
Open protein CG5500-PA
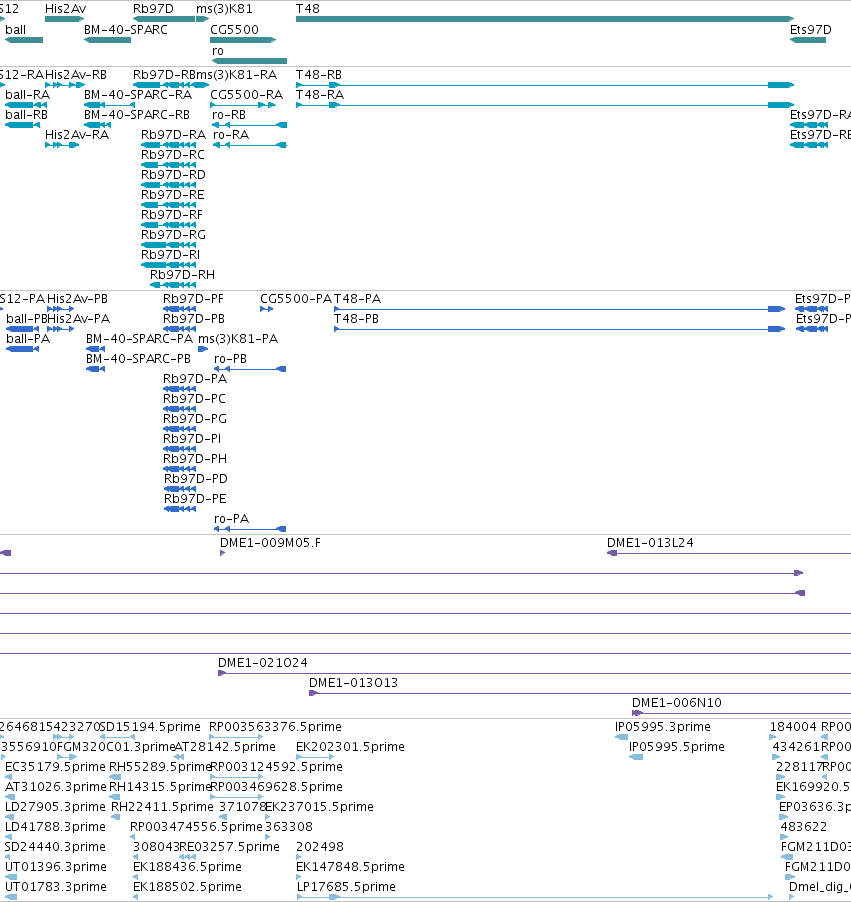pyautogui.click(x=266, y=309)
